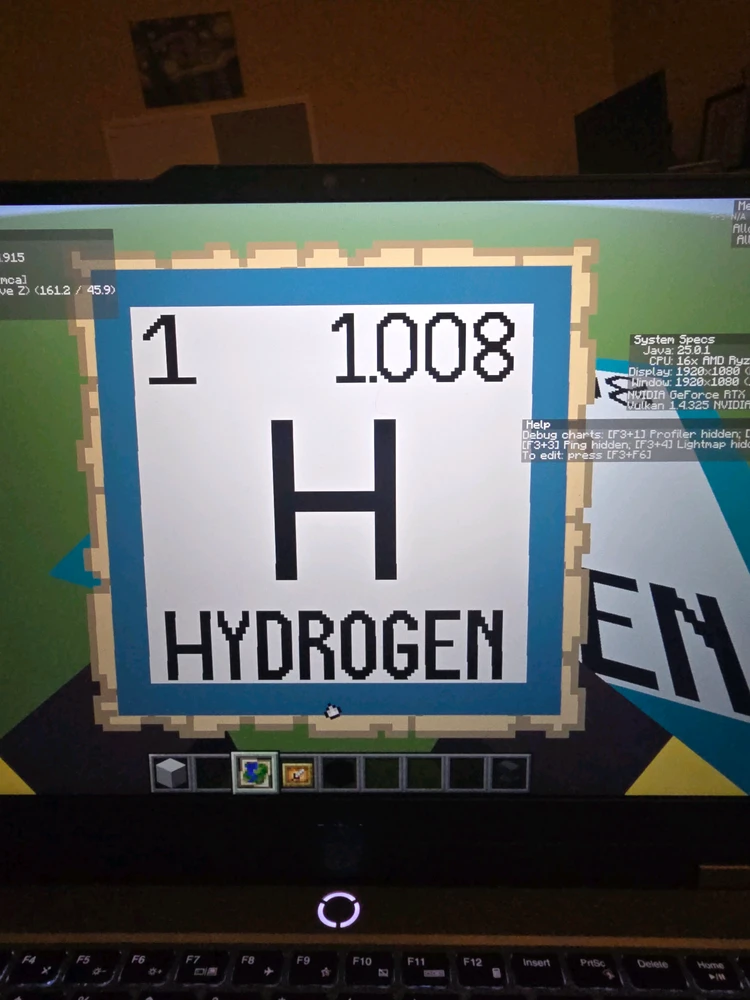The image size is (750, 1000).
Task: Select the white block in the hotbar
Action: (171, 773)
